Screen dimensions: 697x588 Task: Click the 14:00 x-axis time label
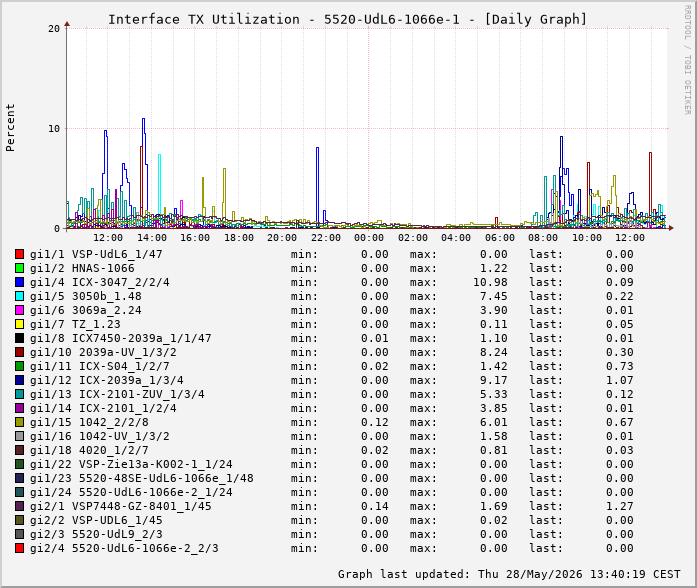tap(152, 238)
